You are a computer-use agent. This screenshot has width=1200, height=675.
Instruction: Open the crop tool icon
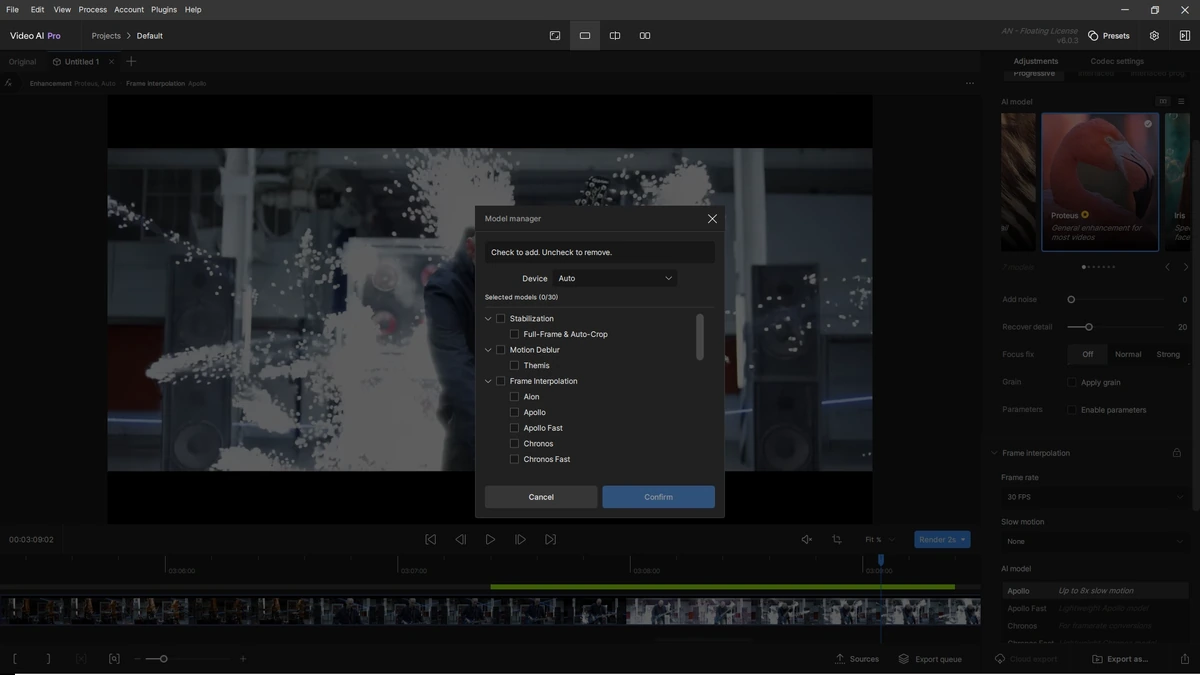pos(837,539)
